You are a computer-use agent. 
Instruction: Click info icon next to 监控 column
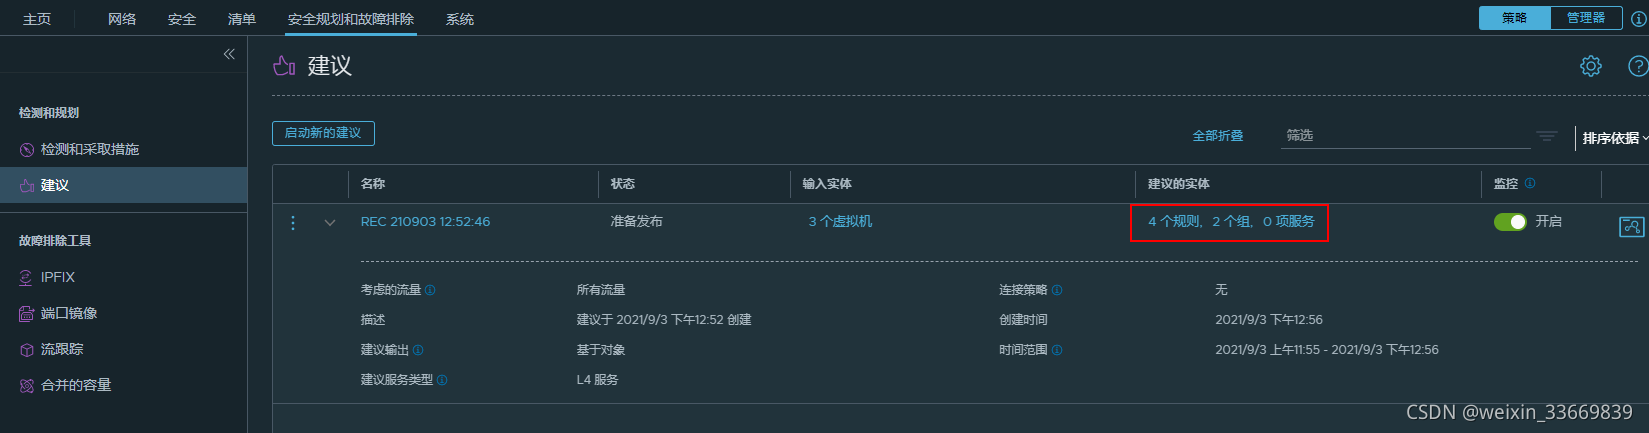[1530, 183]
